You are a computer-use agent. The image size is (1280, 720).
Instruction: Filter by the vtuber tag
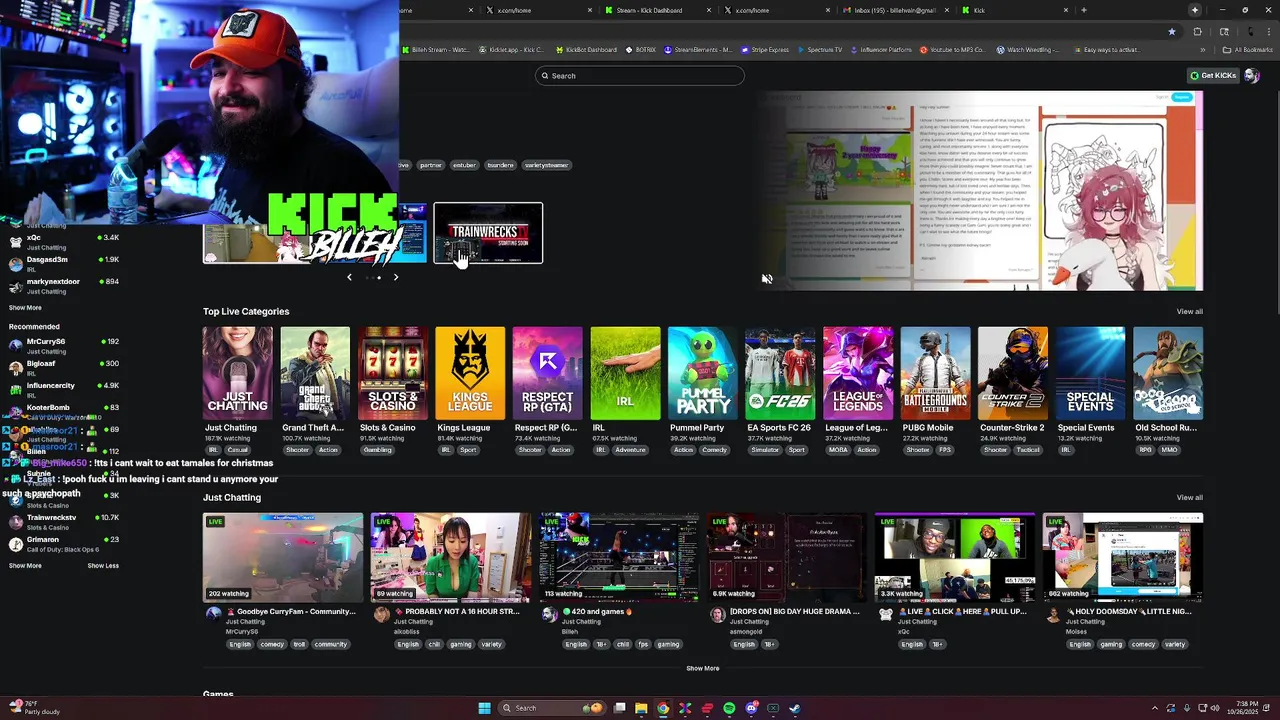pyautogui.click(x=464, y=165)
